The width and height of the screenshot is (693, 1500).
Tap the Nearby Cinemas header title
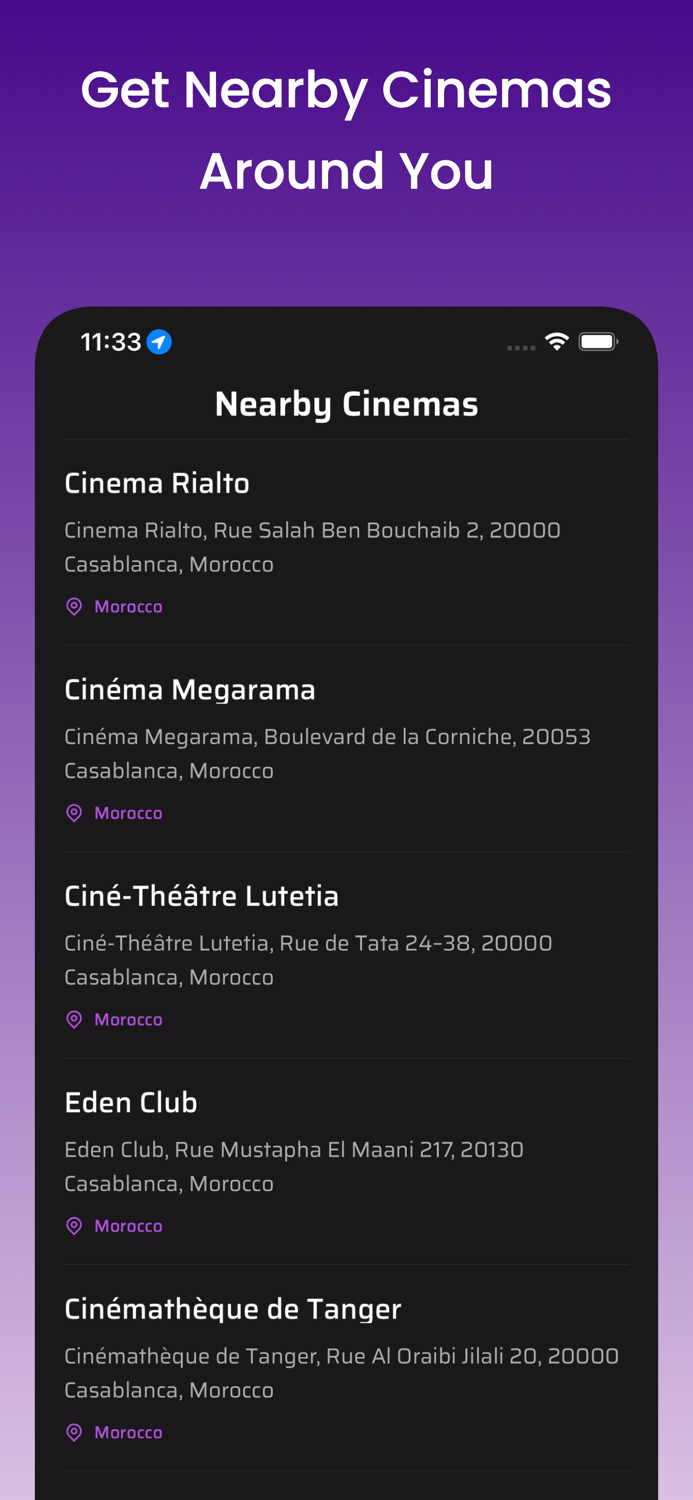(x=346, y=403)
